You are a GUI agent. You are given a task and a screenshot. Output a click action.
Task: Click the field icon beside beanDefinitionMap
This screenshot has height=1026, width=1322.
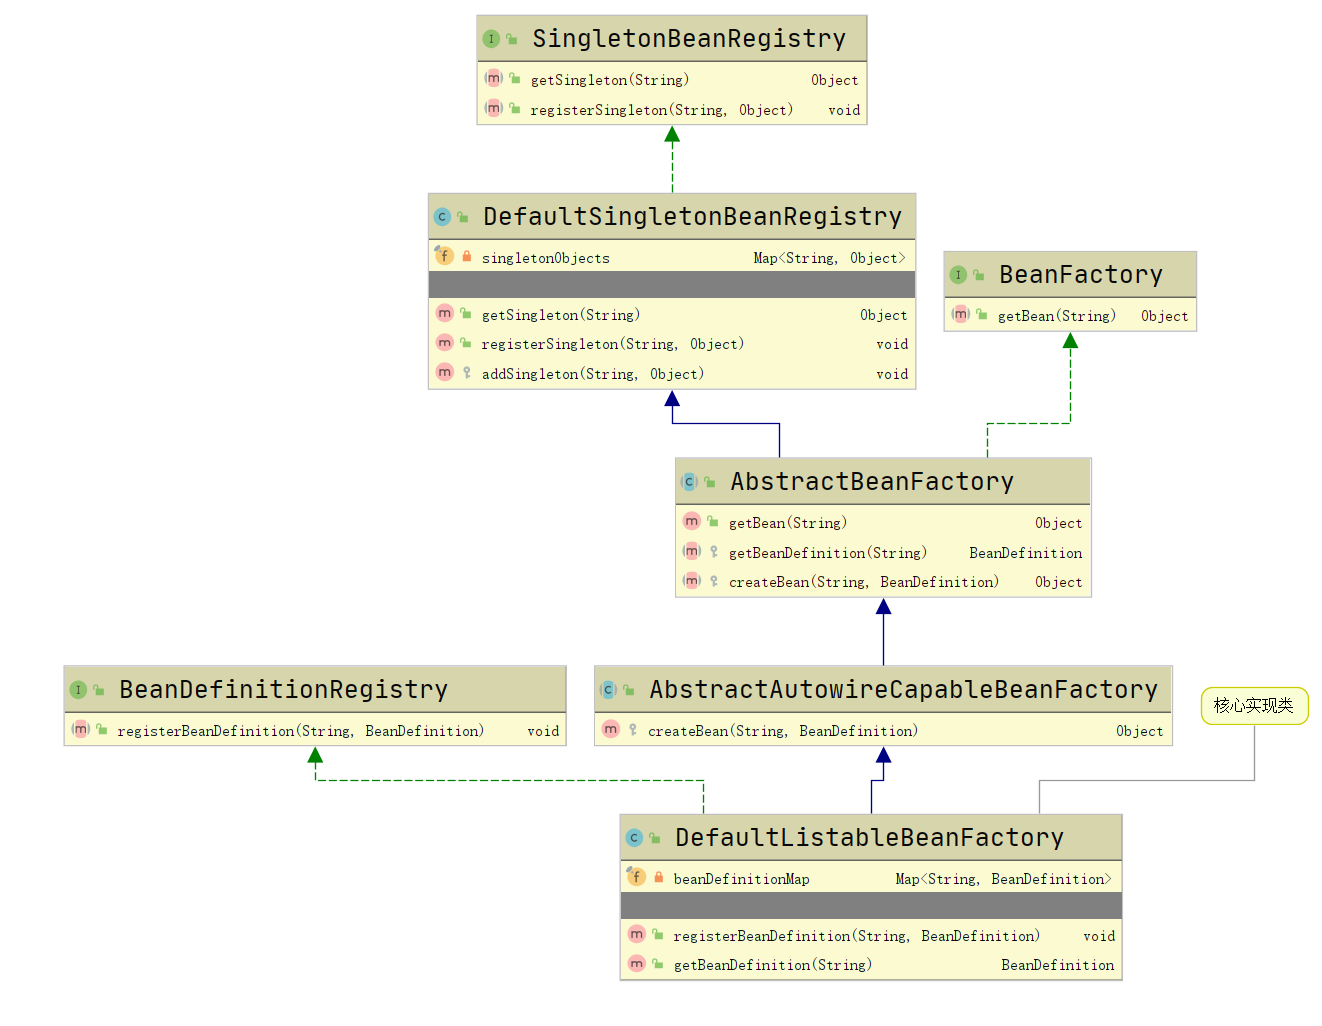[637, 877]
